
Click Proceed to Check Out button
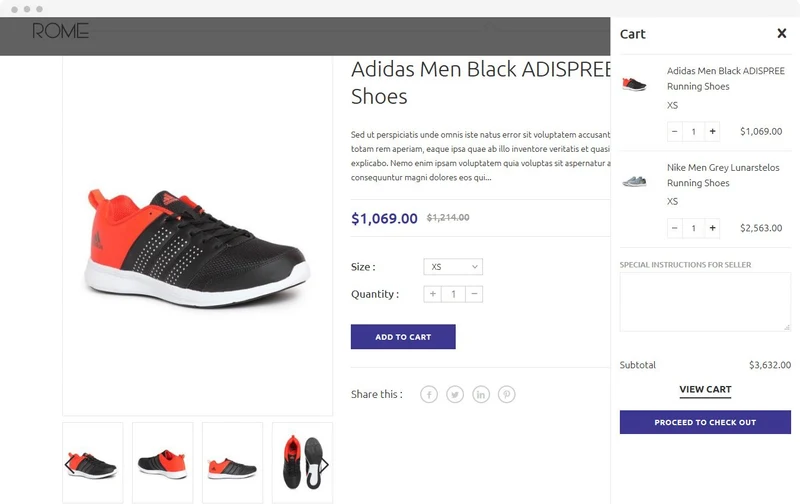(705, 422)
